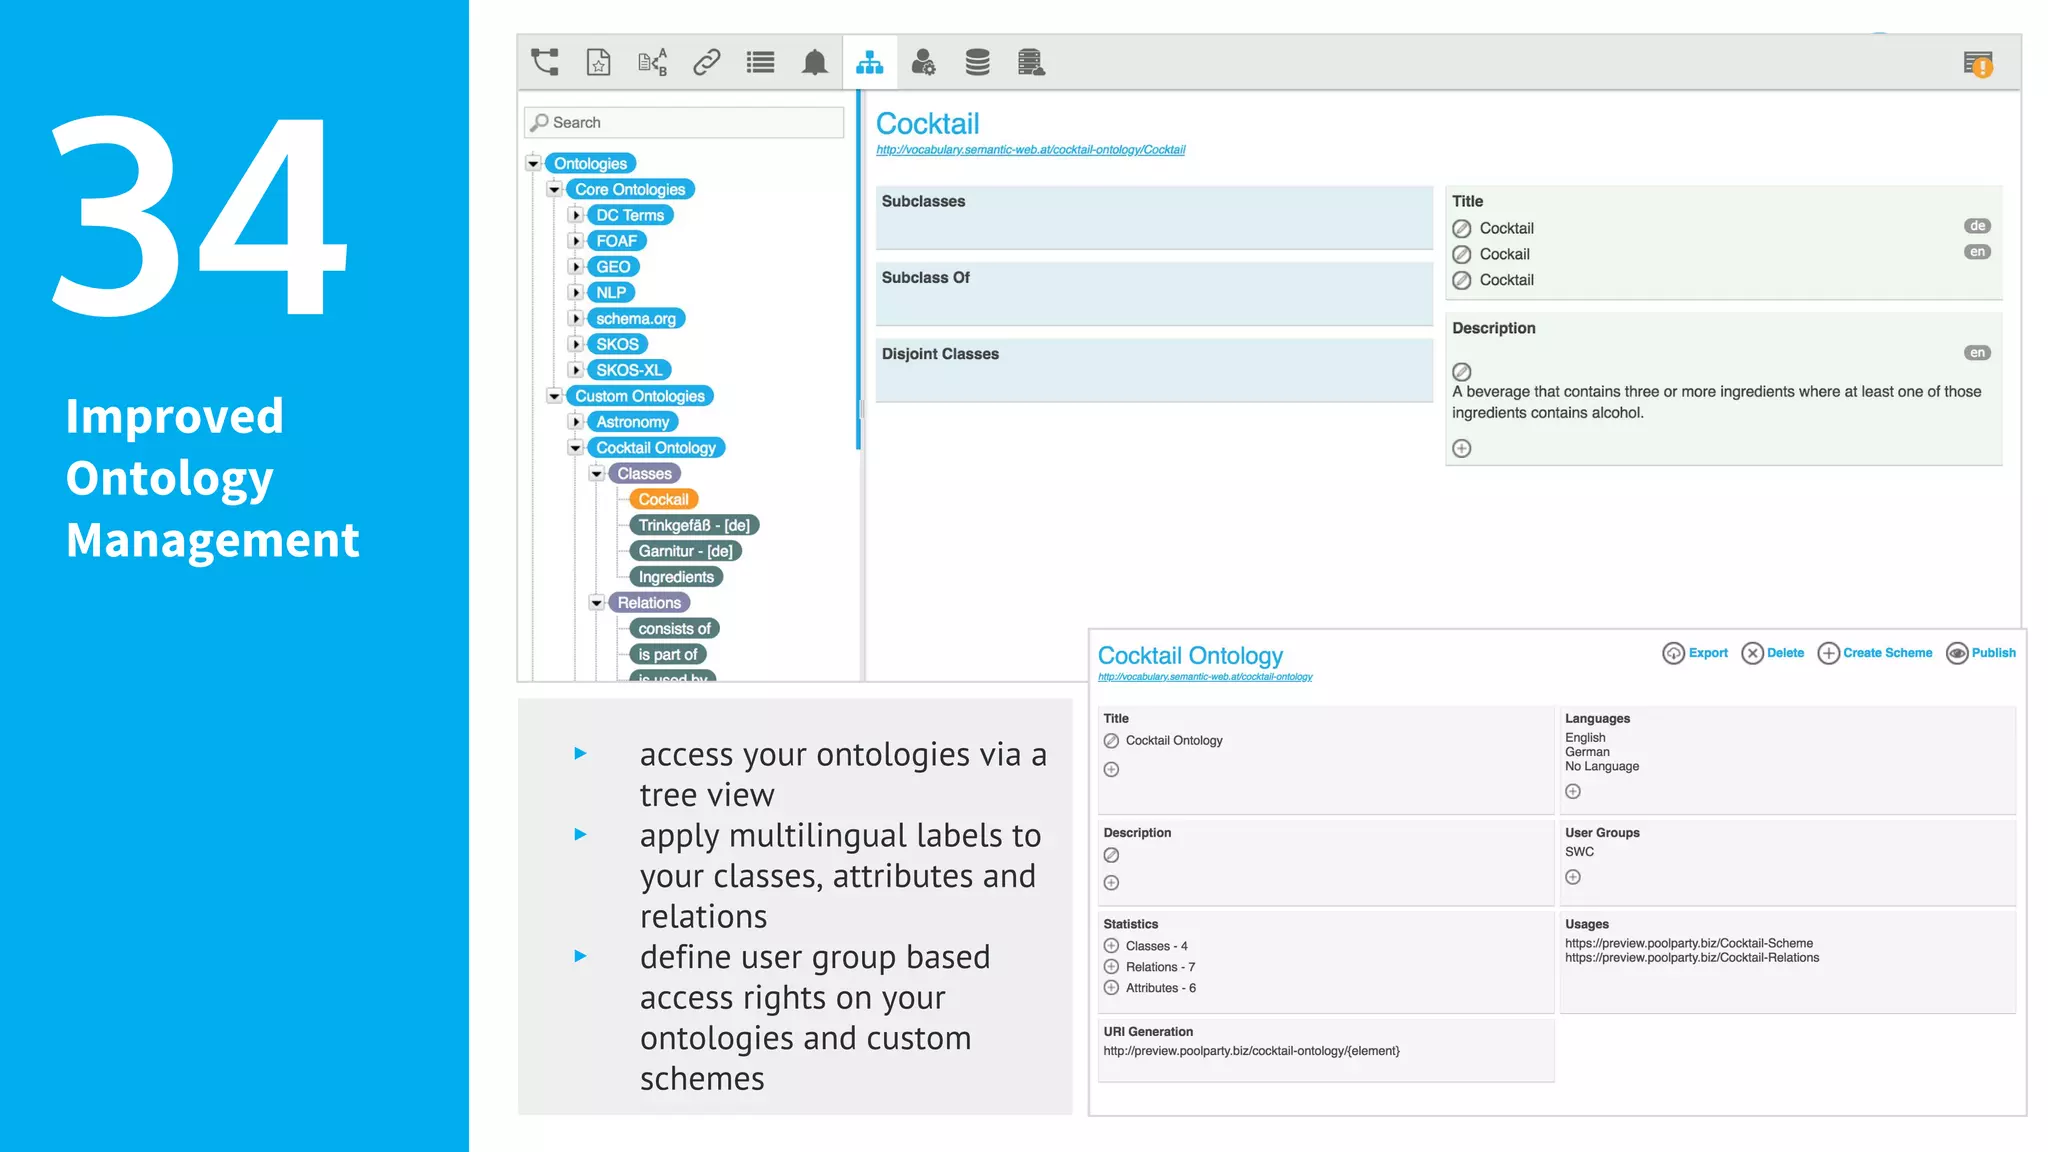Collapse the Custom Ontologies node
This screenshot has height=1152, width=2048.
554,396
